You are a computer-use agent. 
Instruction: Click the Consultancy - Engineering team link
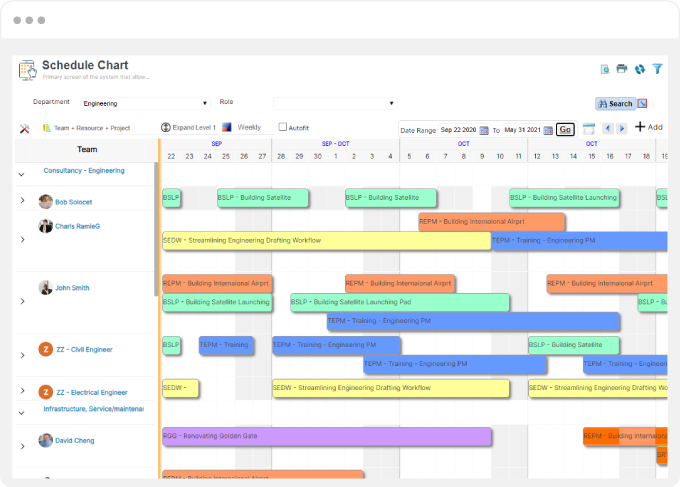(84, 170)
